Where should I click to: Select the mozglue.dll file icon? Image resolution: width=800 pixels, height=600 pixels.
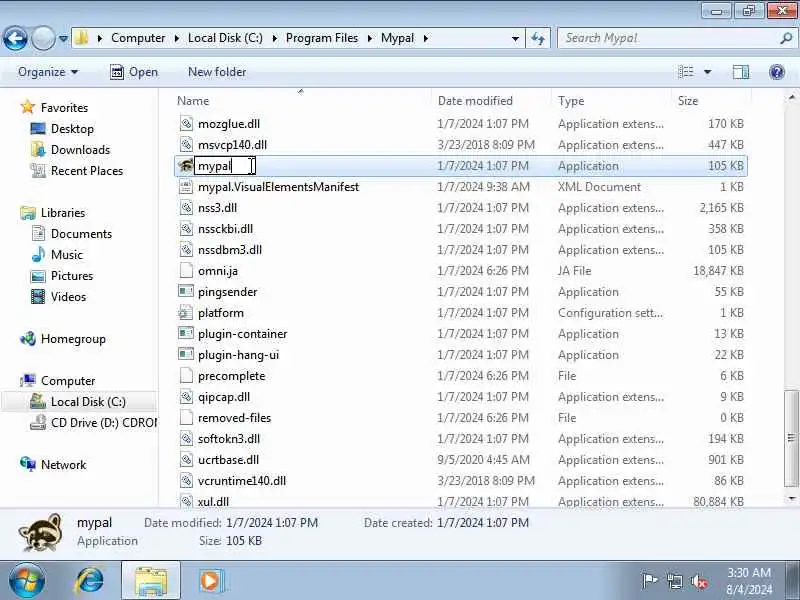coord(186,123)
